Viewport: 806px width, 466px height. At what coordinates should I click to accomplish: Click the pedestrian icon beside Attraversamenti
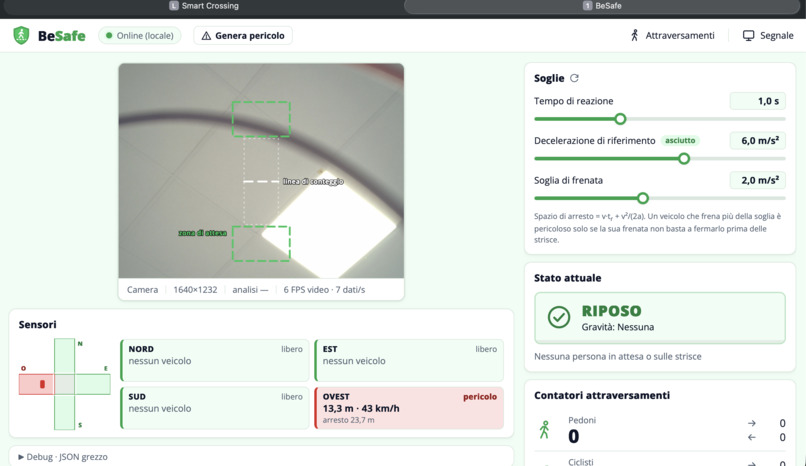[635, 35]
